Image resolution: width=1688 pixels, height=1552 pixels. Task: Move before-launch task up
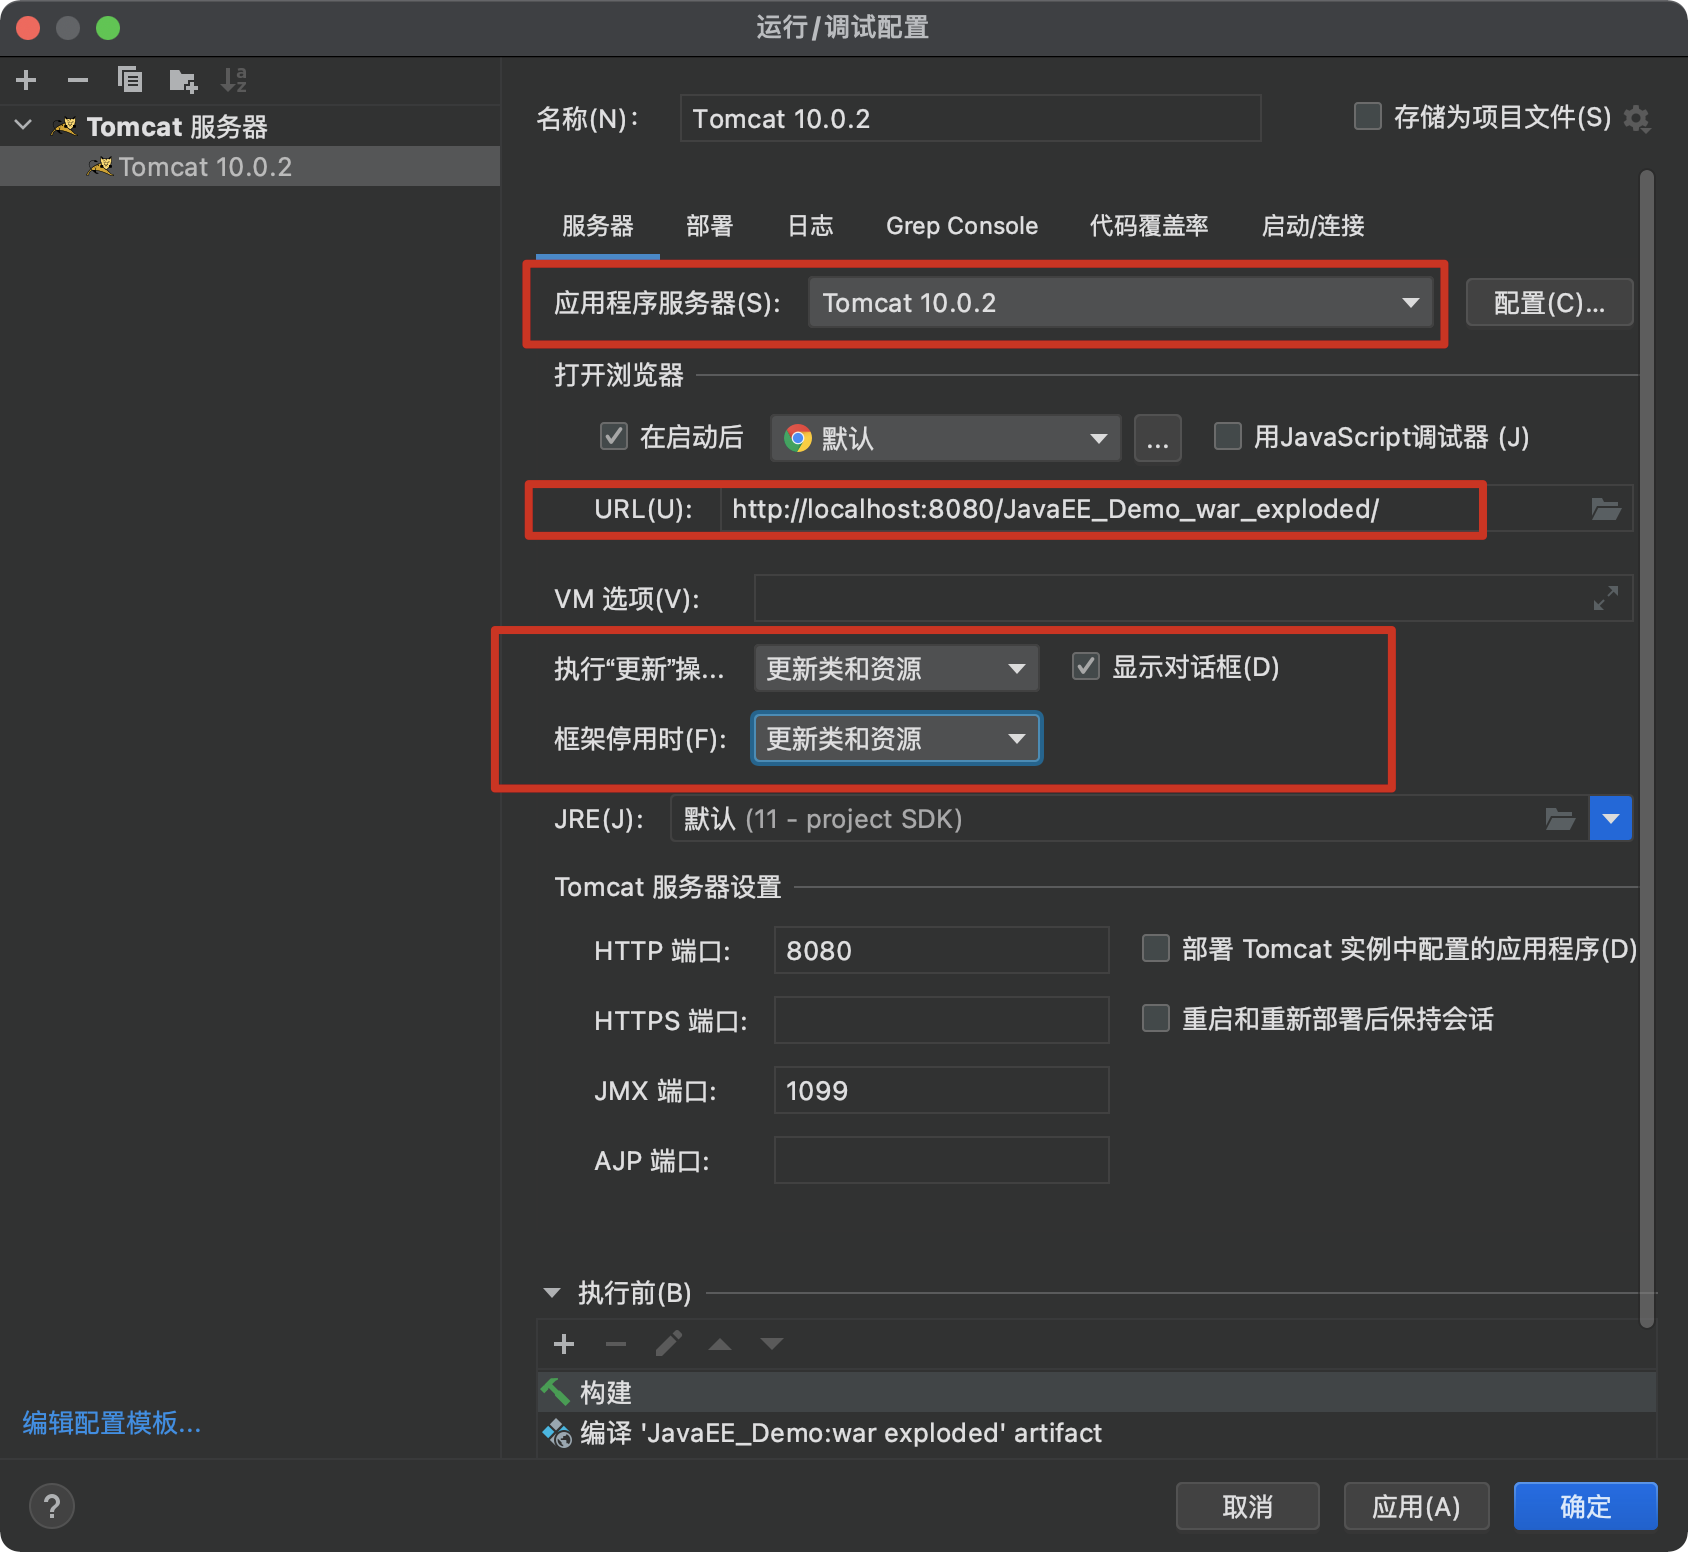click(720, 1344)
